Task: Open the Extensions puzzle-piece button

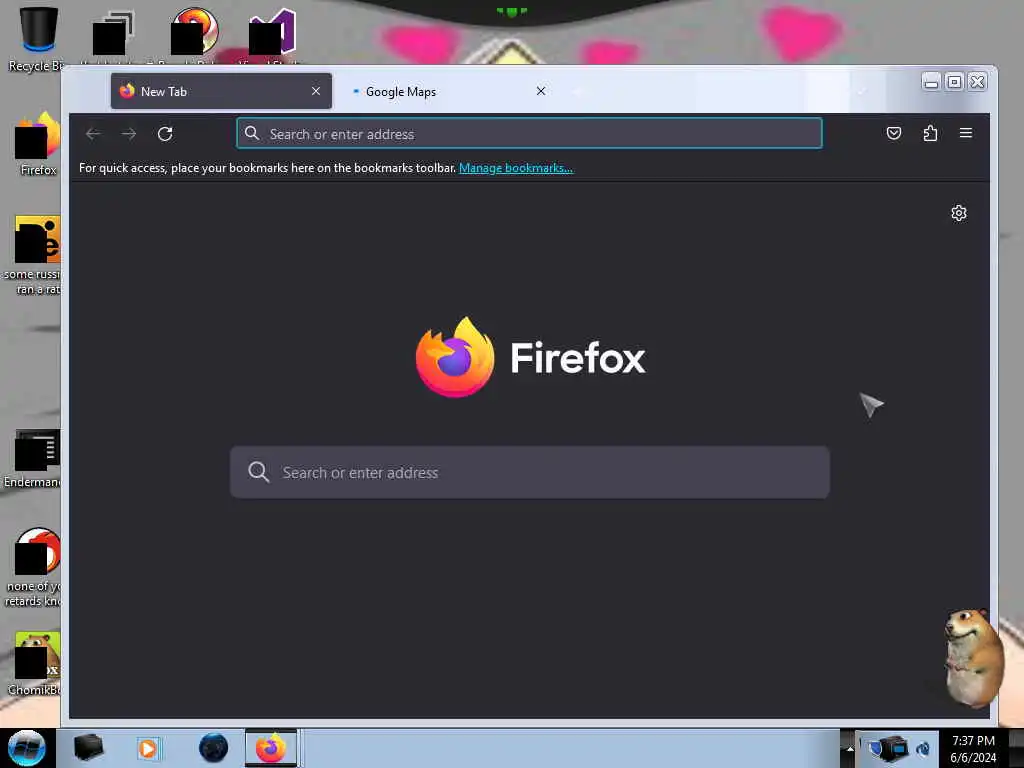Action: (930, 133)
